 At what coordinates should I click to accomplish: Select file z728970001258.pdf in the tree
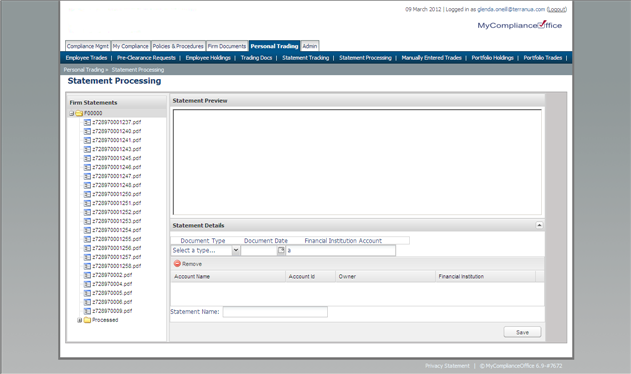[117, 266]
